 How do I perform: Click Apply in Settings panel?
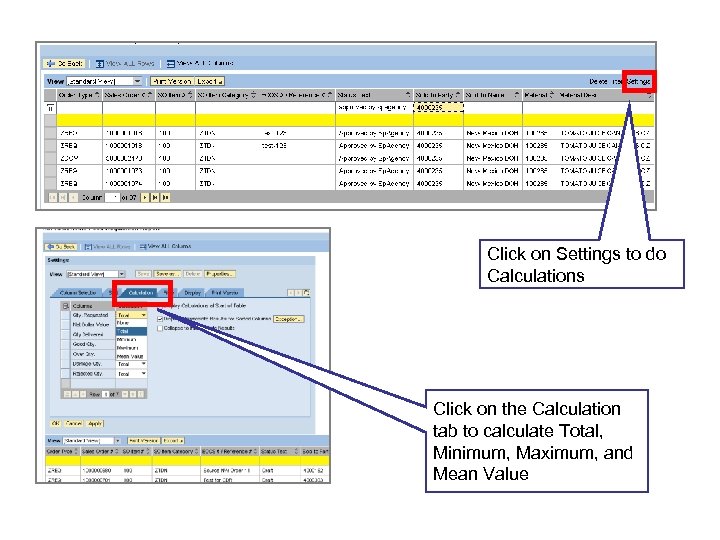(x=95, y=423)
